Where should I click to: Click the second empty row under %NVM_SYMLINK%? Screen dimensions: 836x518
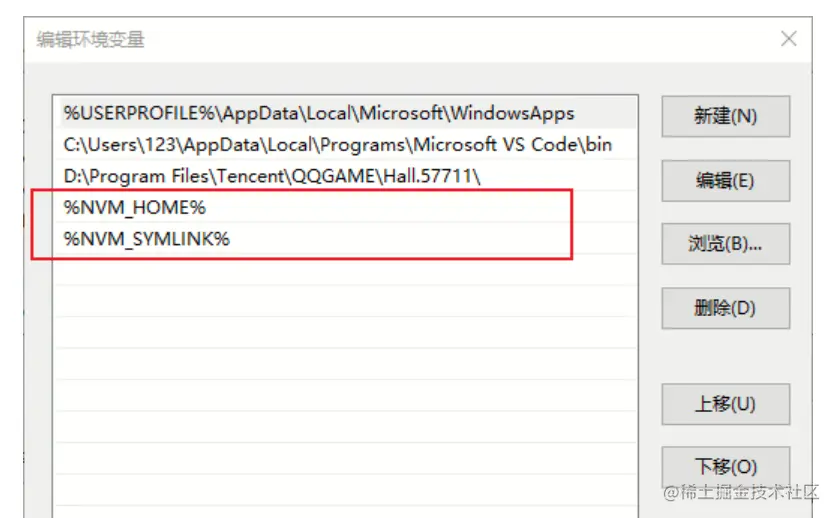[345, 302]
